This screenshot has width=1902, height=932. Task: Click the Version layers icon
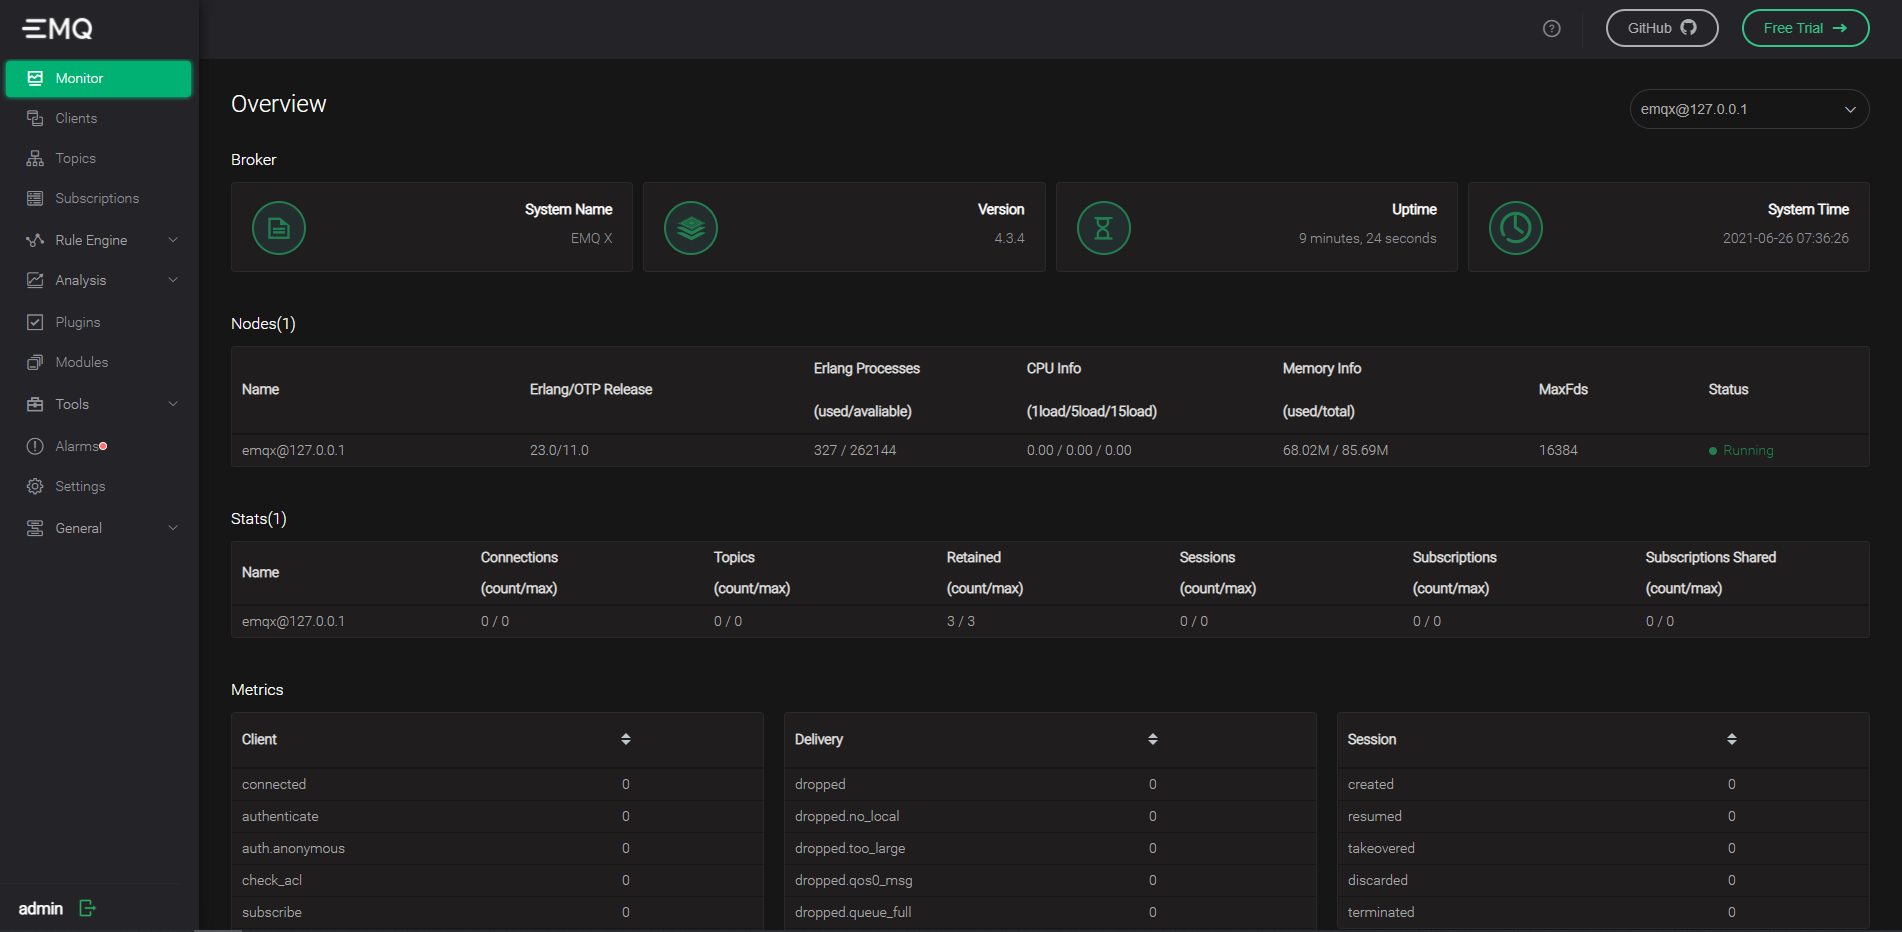coord(691,228)
